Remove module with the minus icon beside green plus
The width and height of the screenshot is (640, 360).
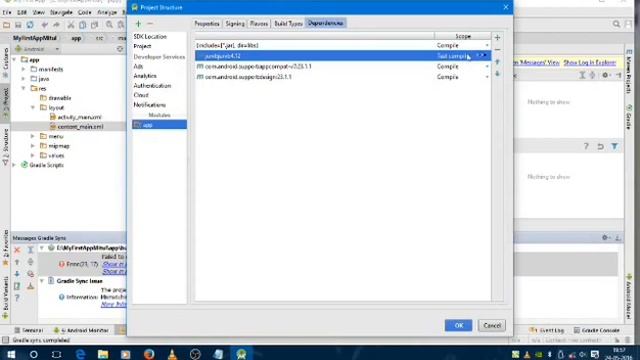(150, 24)
